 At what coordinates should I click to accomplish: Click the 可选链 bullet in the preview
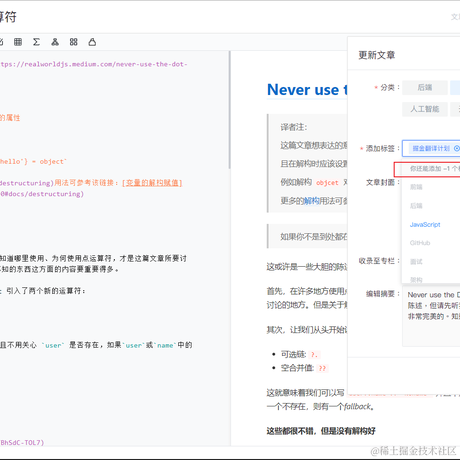click(x=299, y=354)
